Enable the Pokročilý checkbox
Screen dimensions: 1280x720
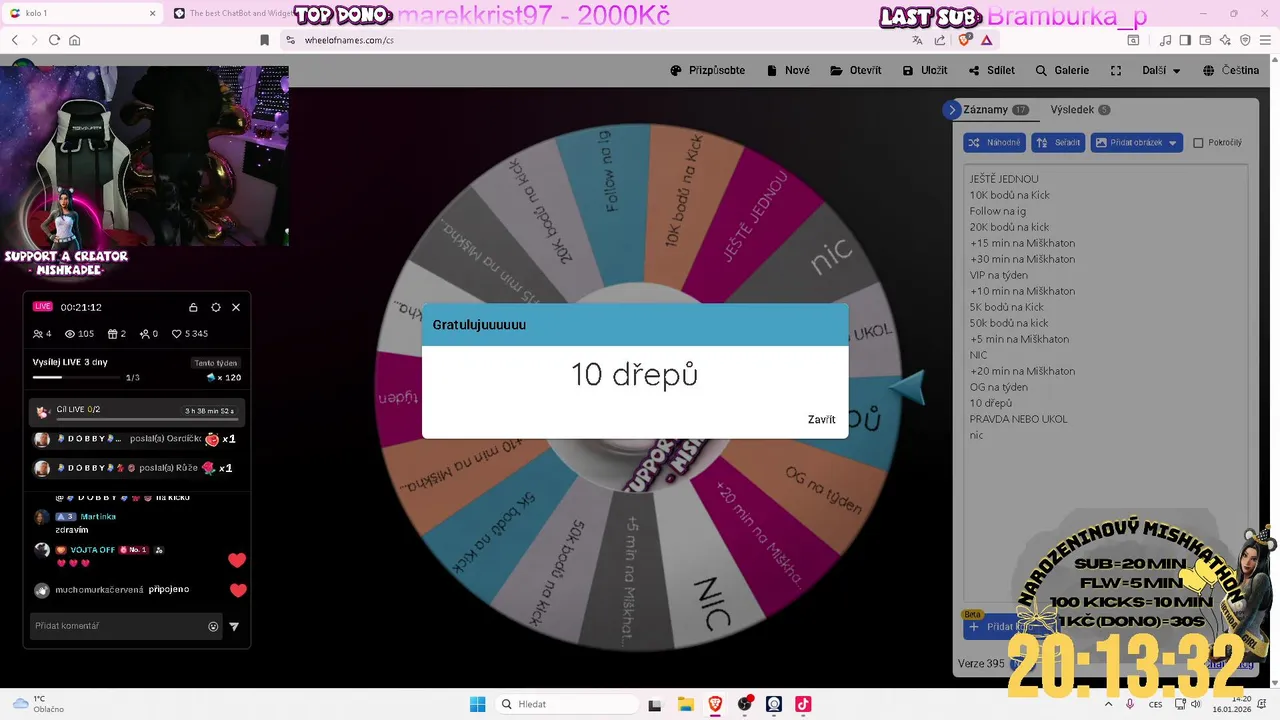1198,143
